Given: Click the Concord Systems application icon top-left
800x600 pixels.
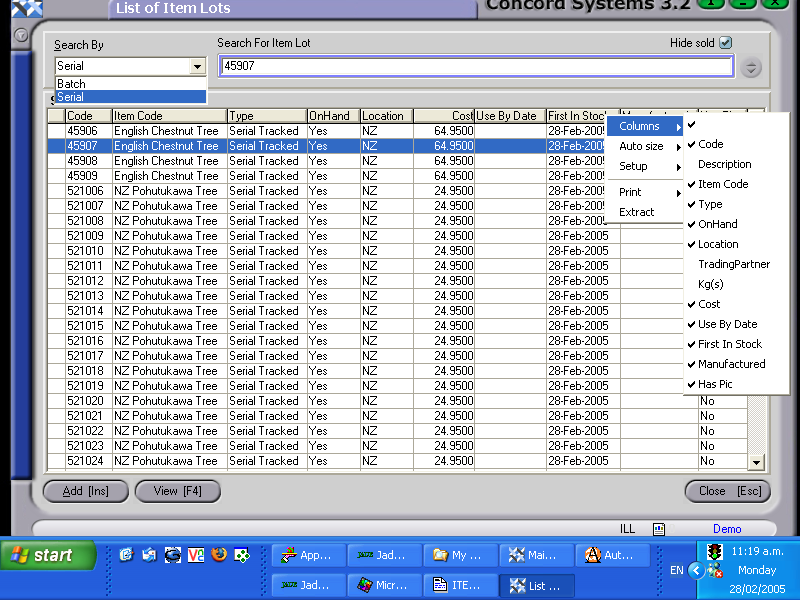Looking at the screenshot, I should tap(27, 7).
